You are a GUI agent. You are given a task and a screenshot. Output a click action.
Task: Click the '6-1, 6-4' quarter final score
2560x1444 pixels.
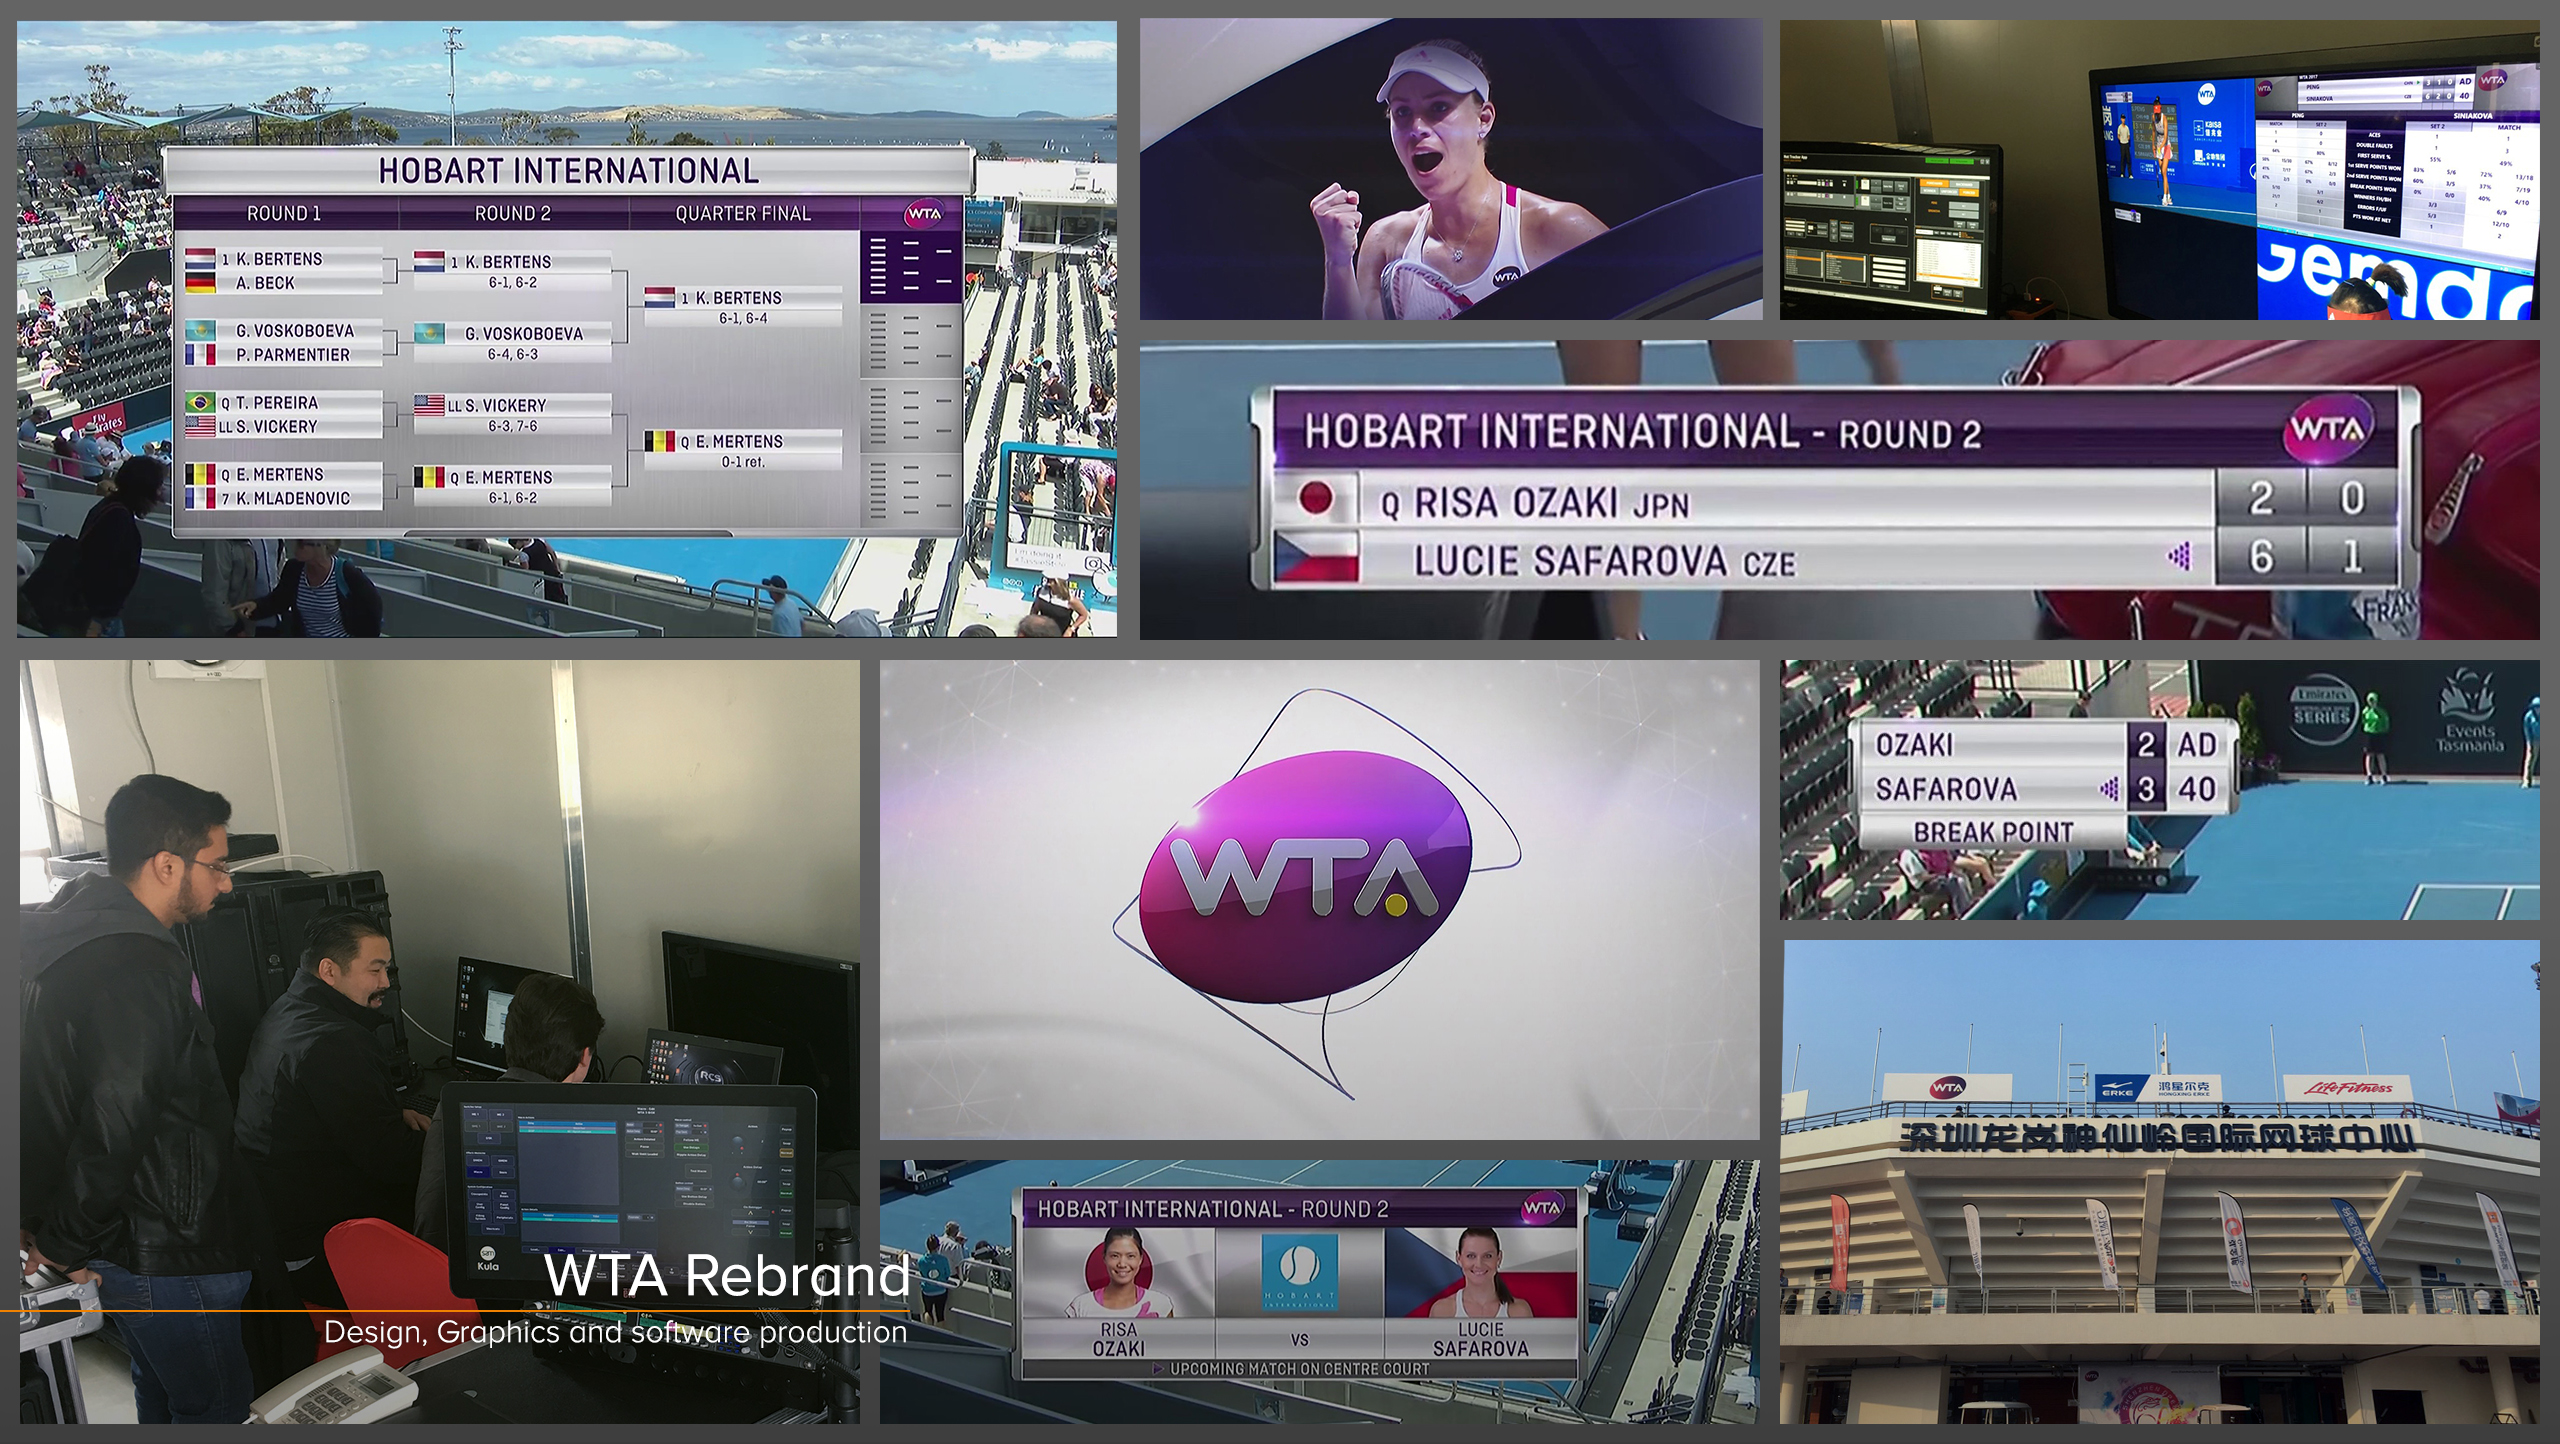point(743,318)
